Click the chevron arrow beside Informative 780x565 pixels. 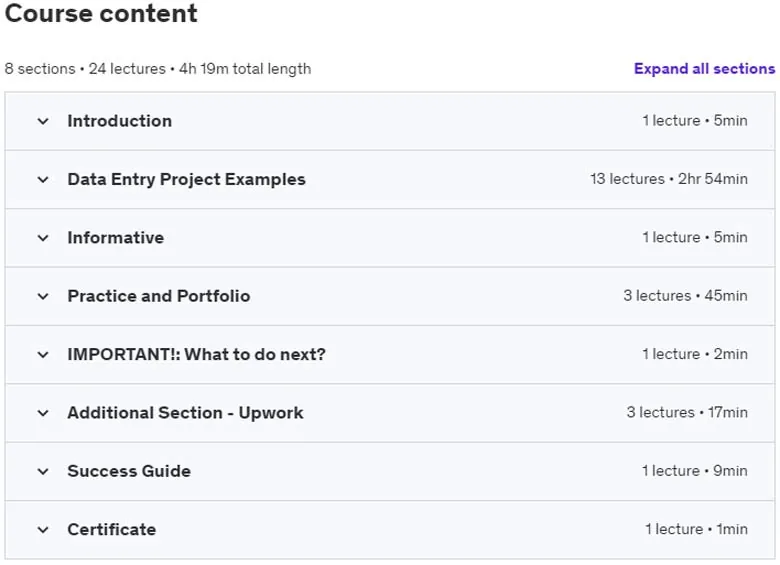tap(43, 238)
